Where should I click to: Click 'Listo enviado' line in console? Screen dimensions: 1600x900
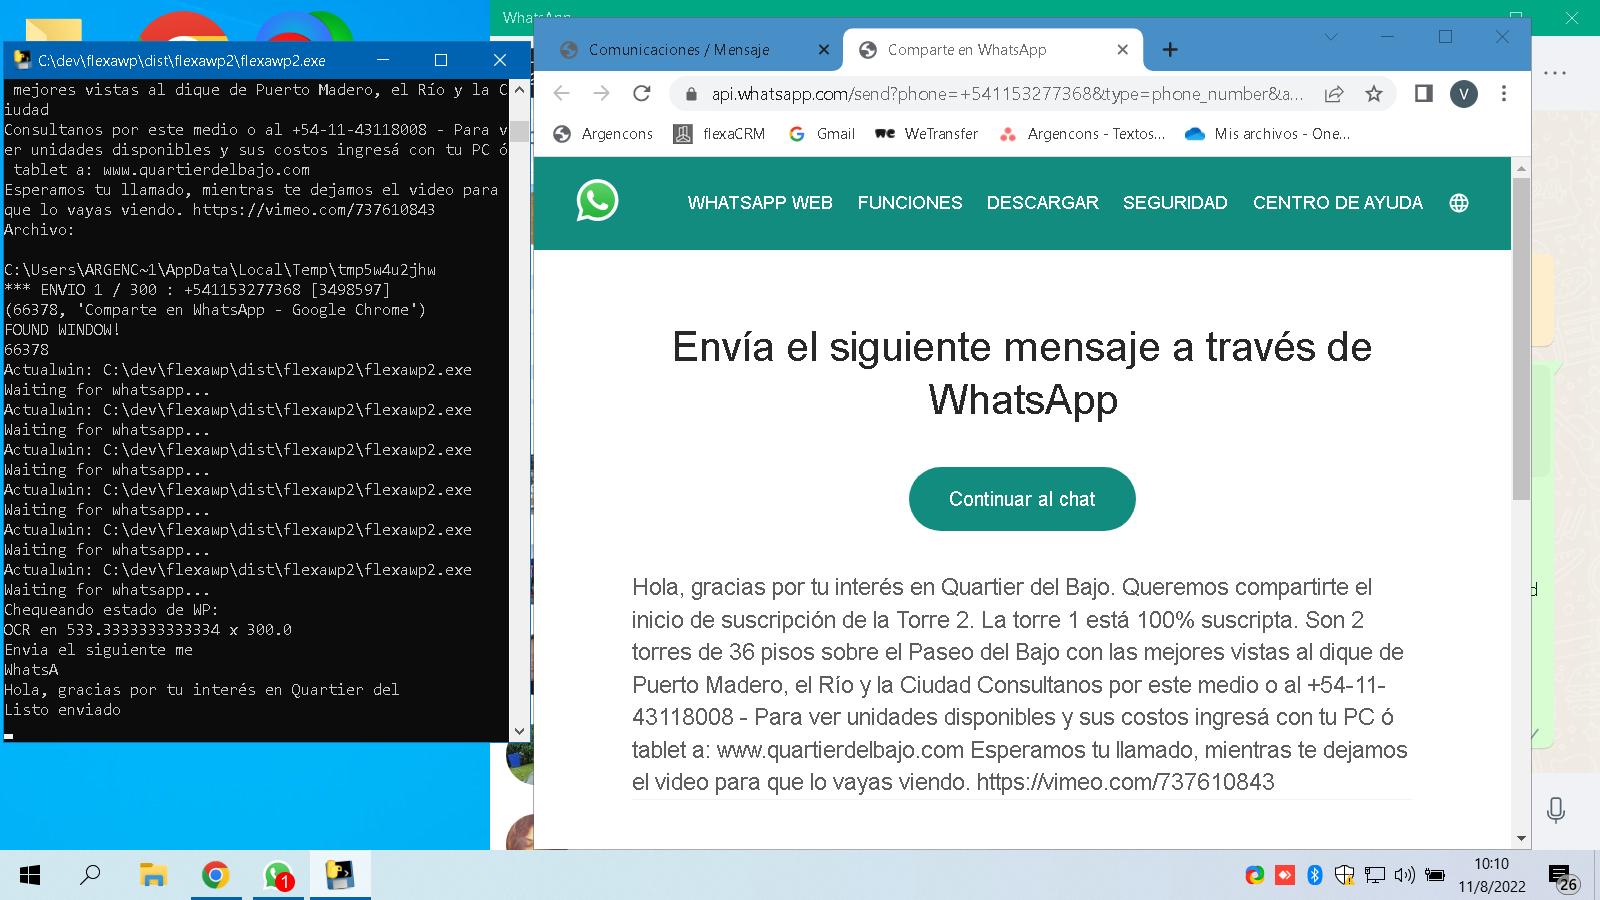62,710
